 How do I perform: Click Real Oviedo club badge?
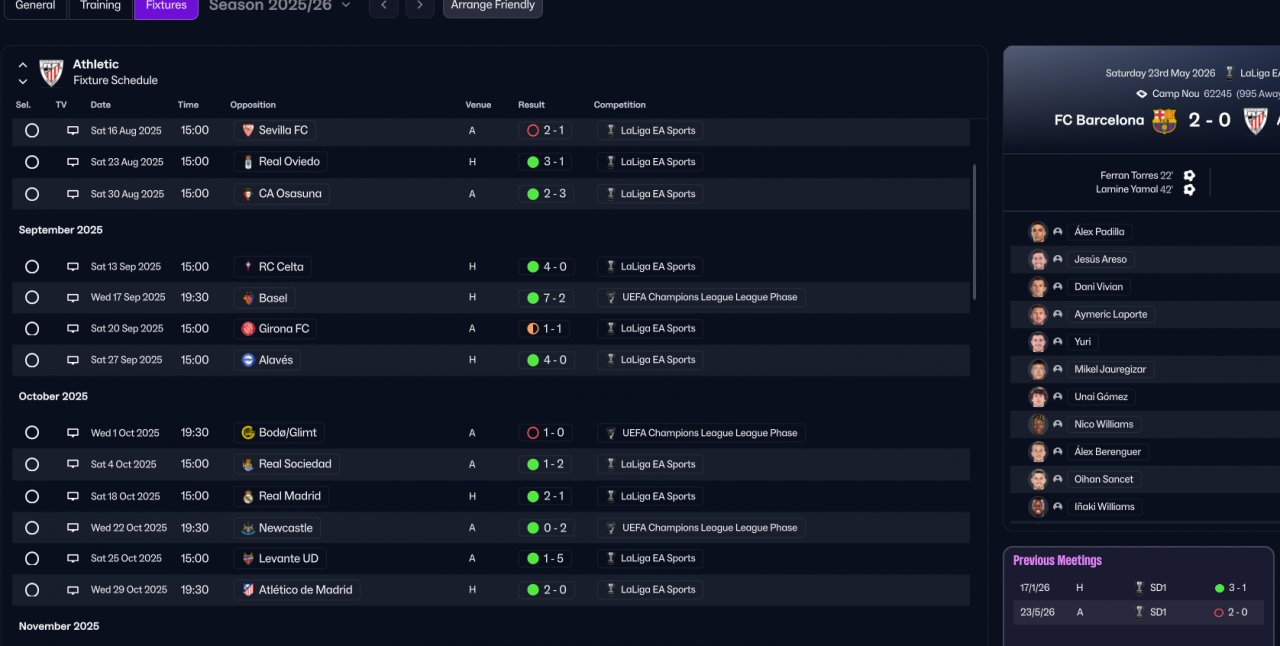click(248, 162)
